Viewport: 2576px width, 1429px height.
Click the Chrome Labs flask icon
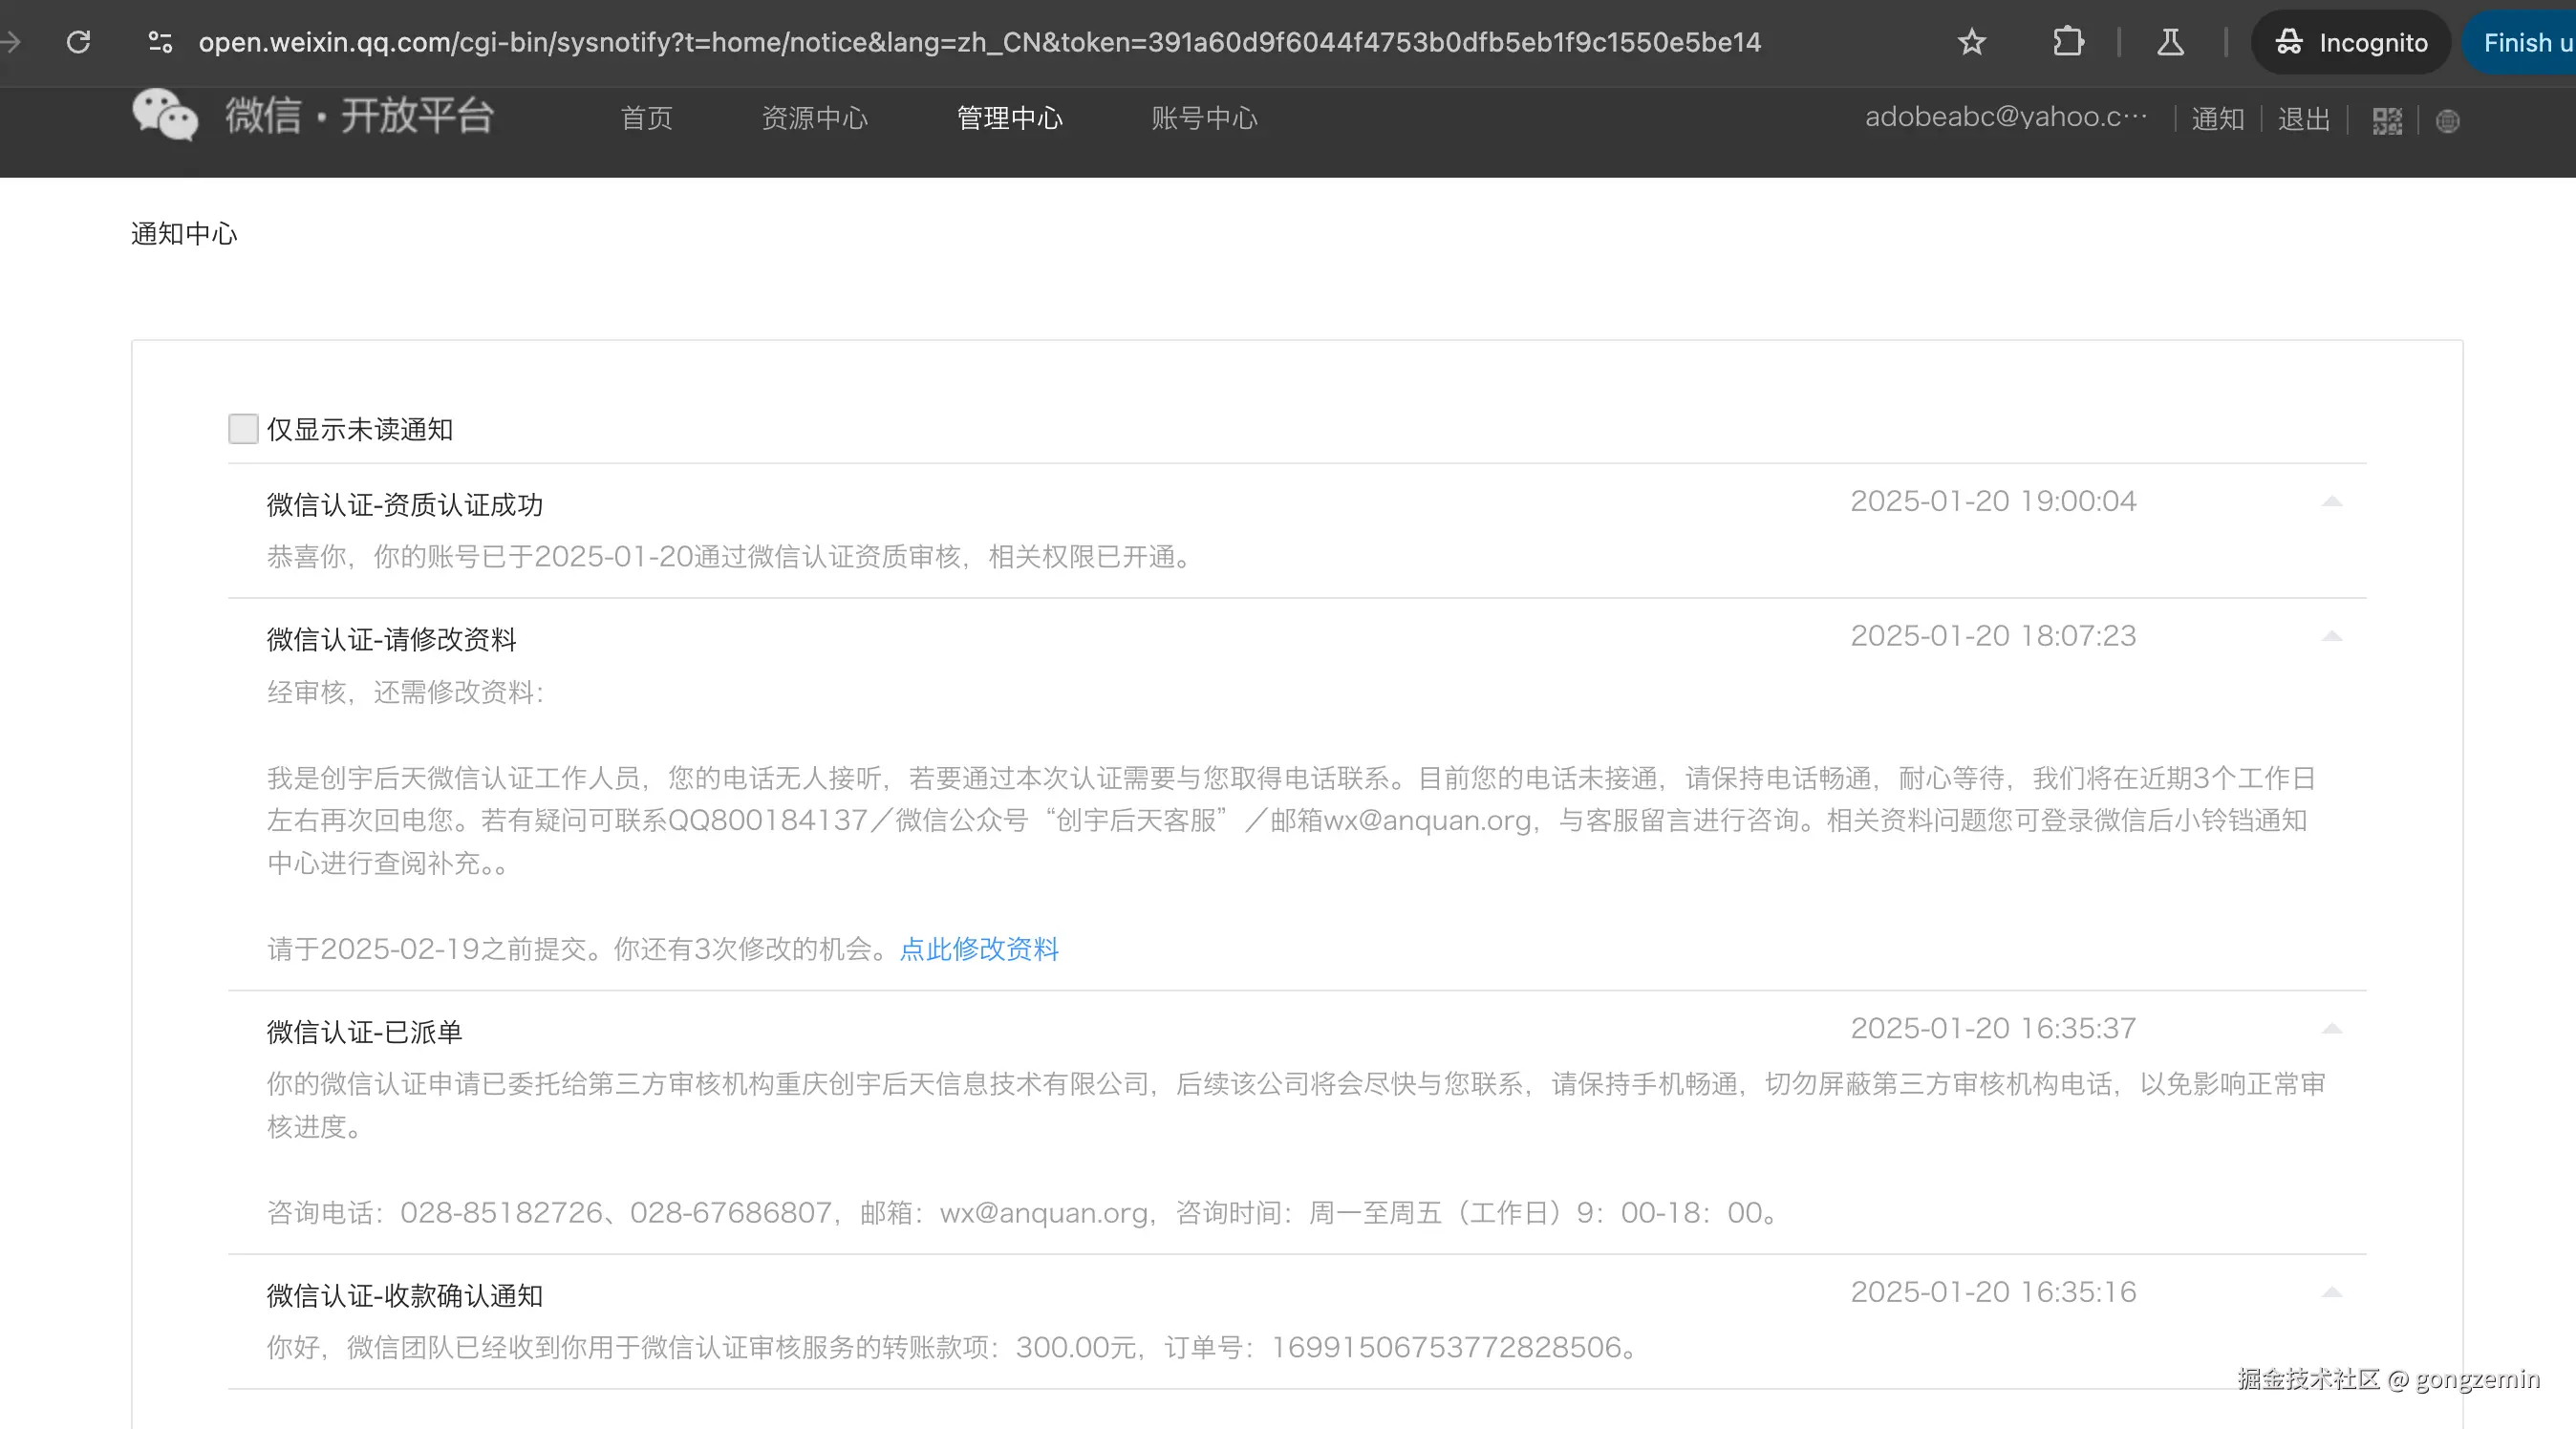tap(2170, 42)
